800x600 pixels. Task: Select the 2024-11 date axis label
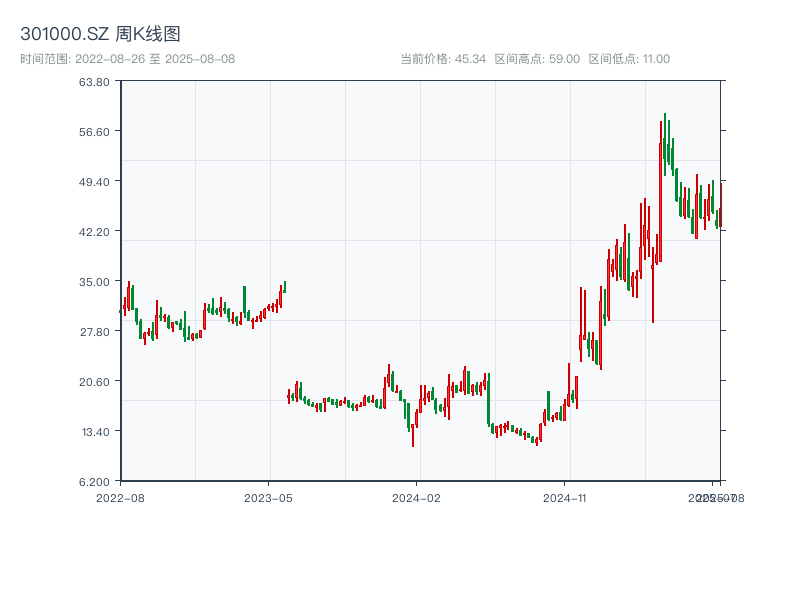click(564, 497)
